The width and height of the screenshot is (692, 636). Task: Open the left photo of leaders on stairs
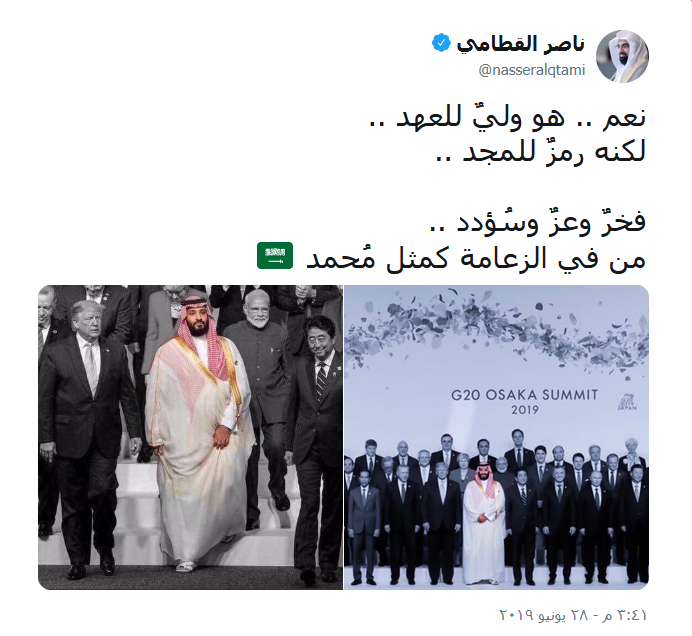pos(190,437)
